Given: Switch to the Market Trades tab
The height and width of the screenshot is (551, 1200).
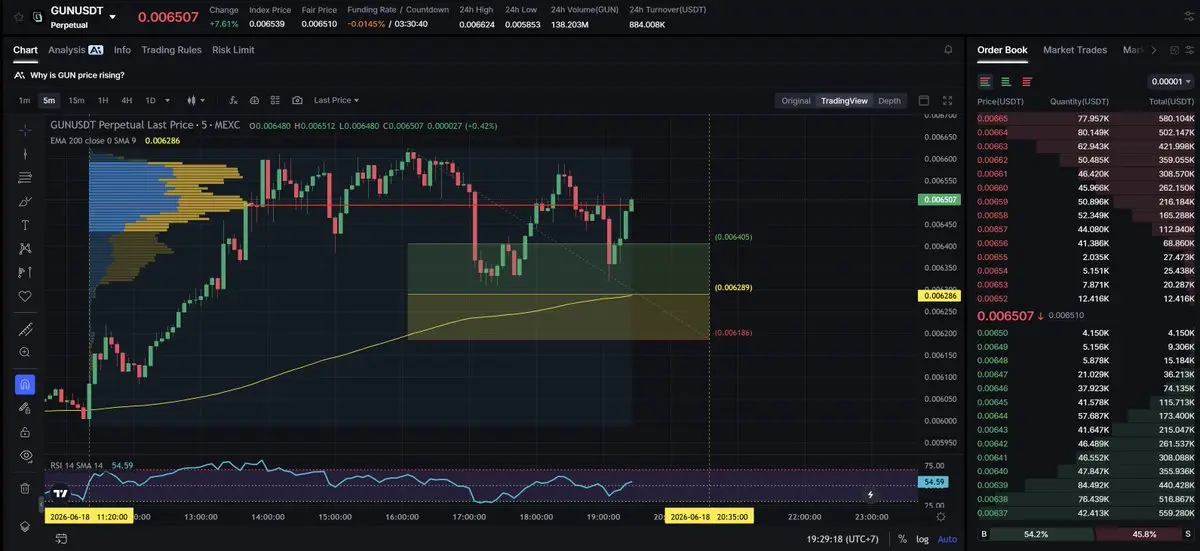Looking at the screenshot, I should click(1075, 50).
